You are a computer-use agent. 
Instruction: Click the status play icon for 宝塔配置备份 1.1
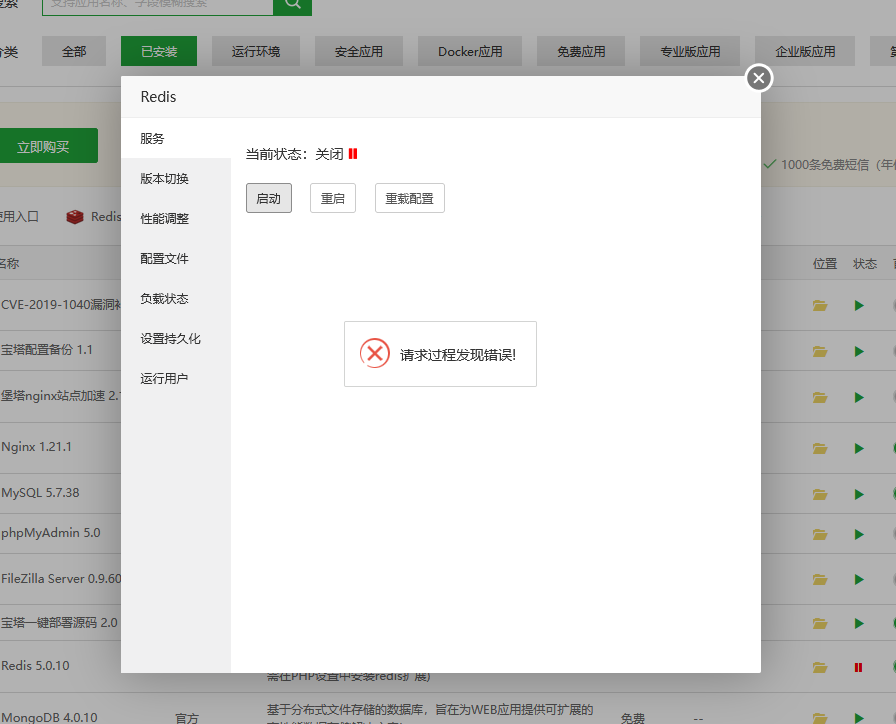point(859,351)
